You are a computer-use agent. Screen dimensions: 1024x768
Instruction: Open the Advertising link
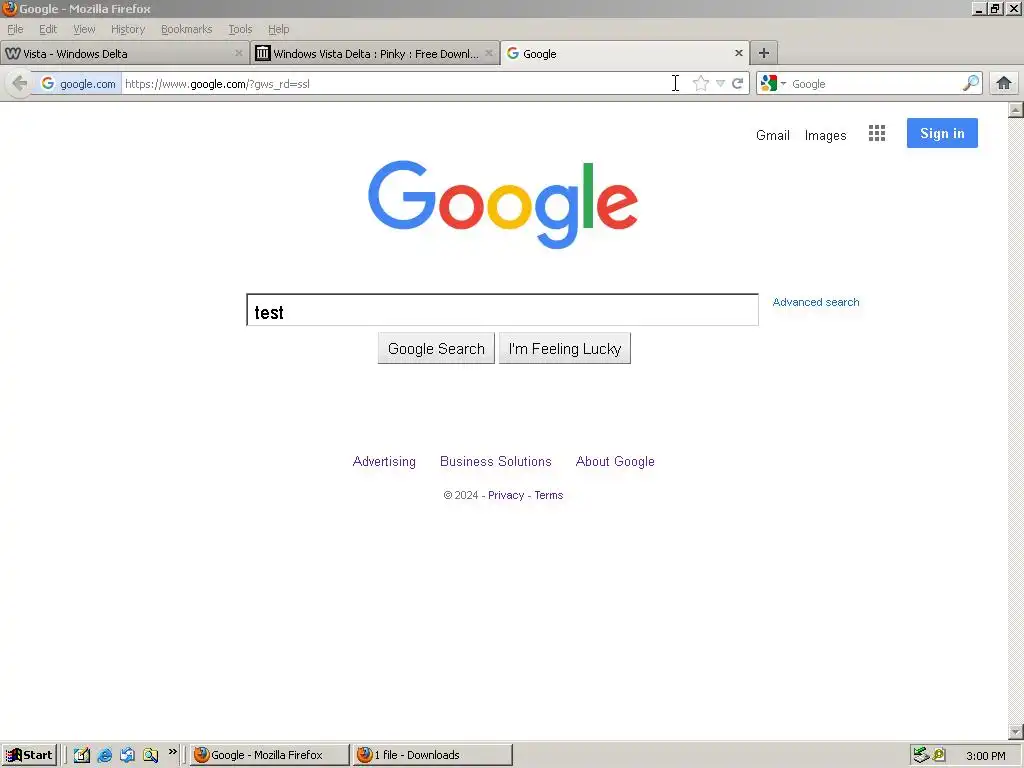click(x=384, y=462)
